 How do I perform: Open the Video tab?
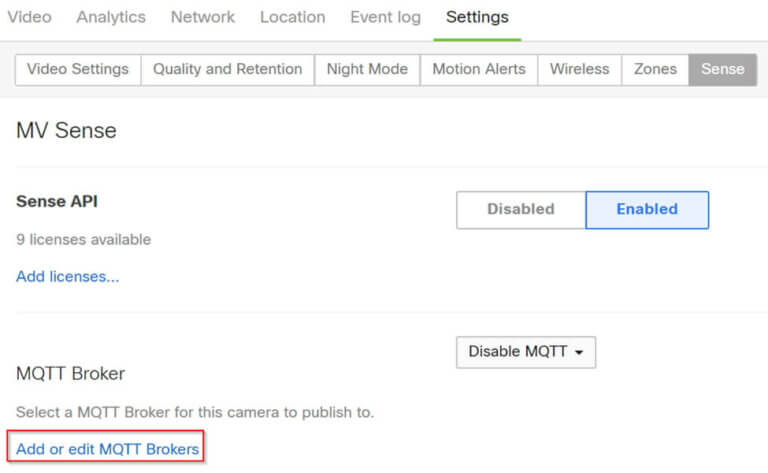[x=29, y=17]
